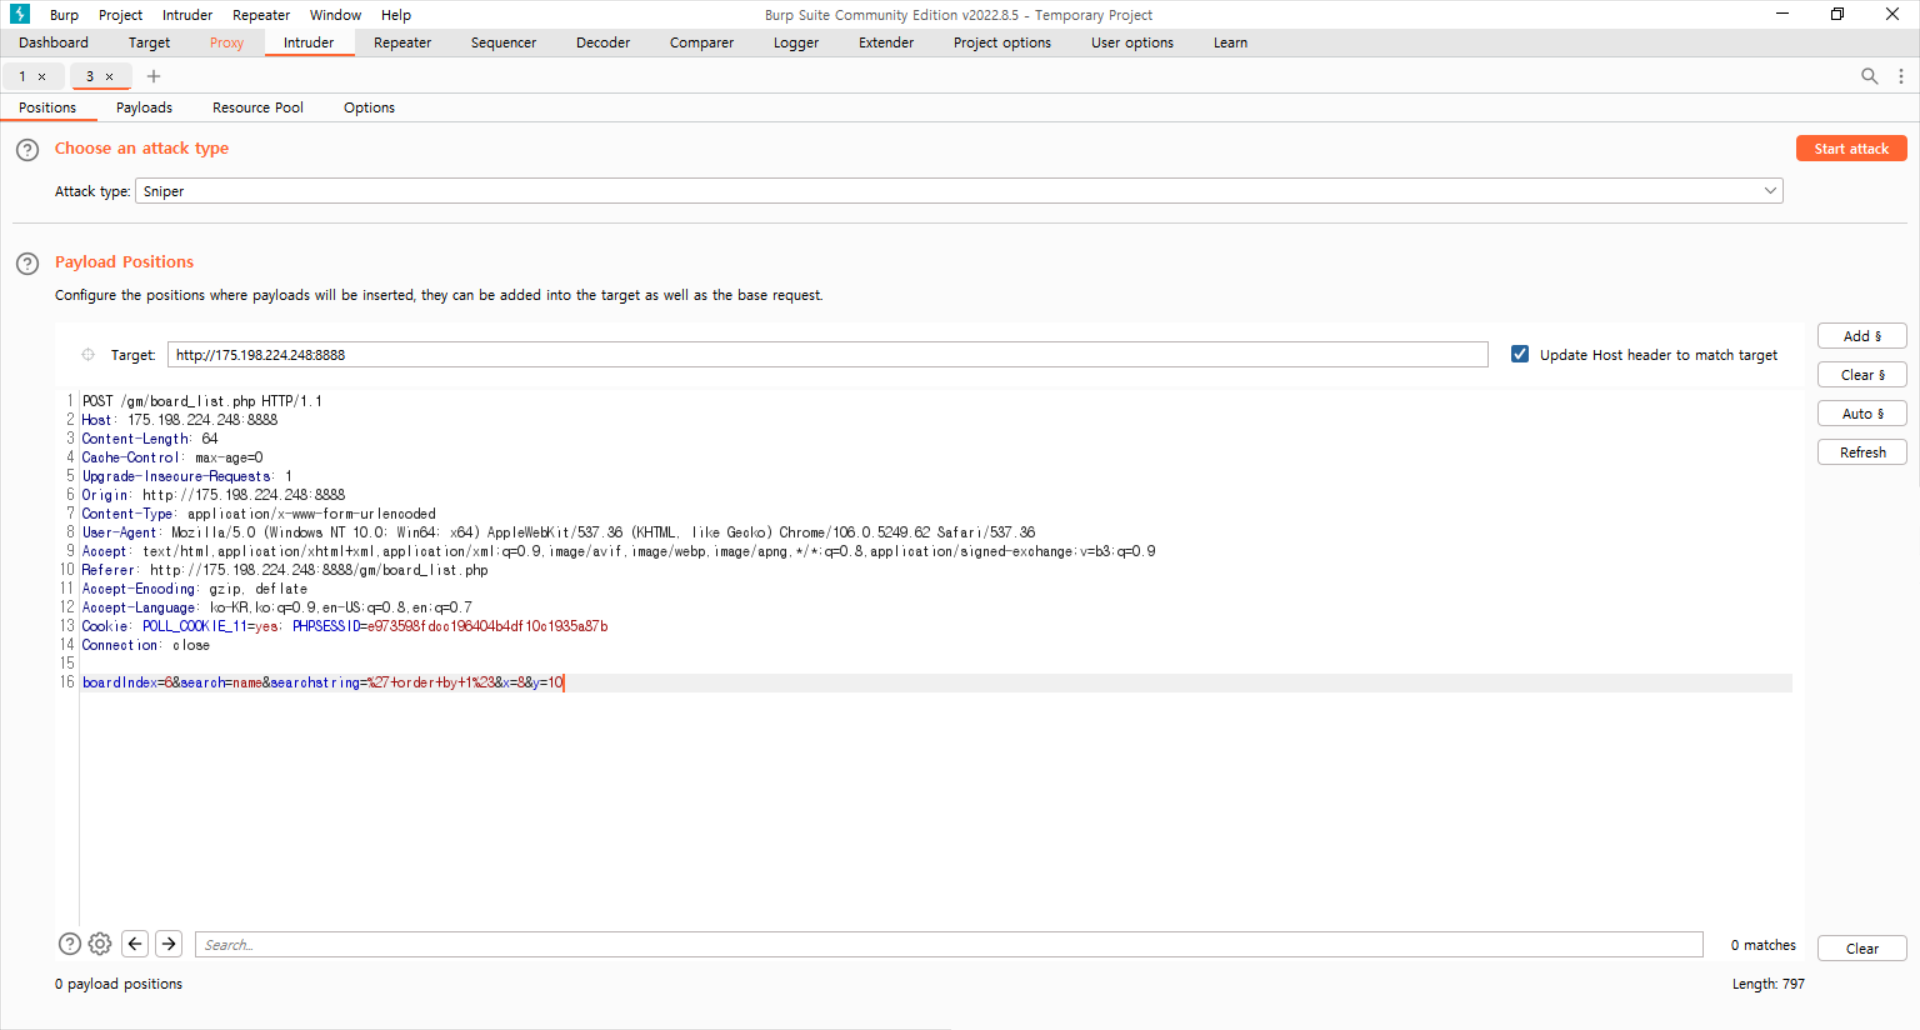Click the Cache-Control header line
Image resolution: width=1920 pixels, height=1030 pixels.
pos(172,458)
